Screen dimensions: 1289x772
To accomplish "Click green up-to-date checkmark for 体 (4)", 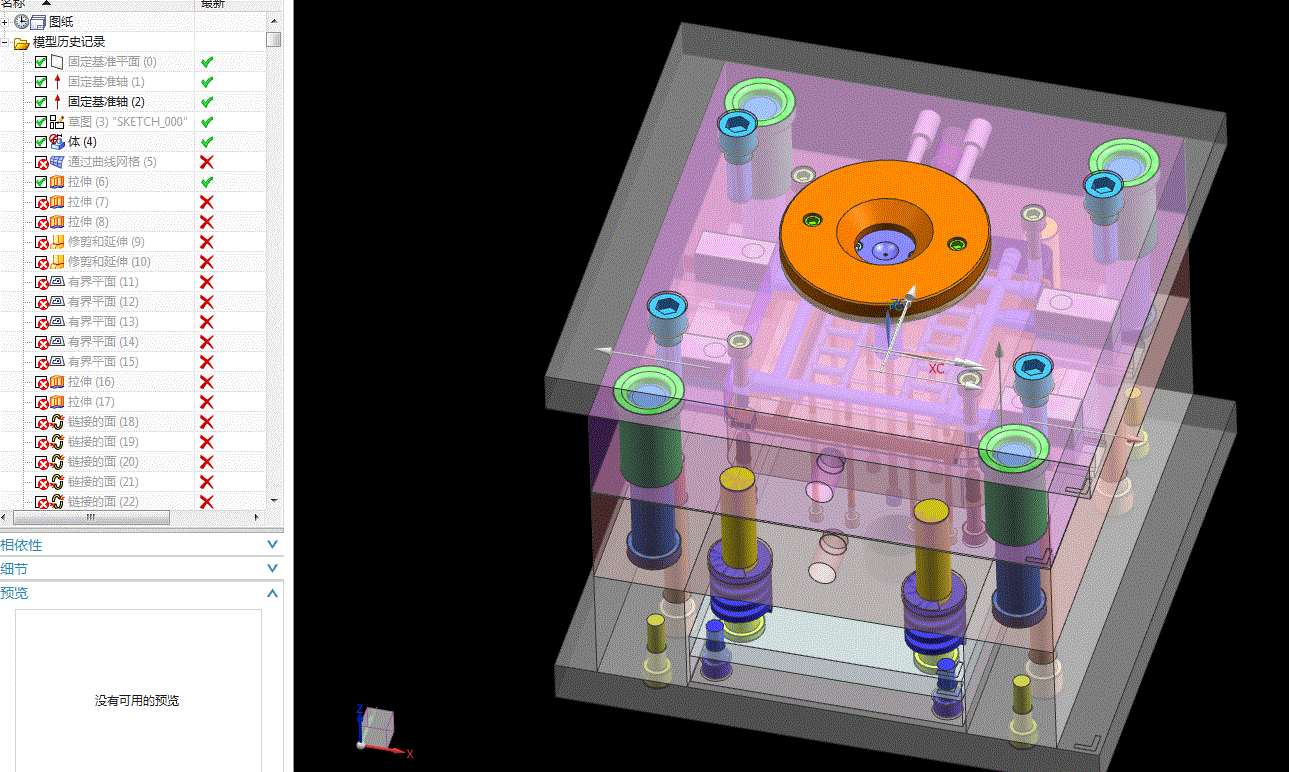I will point(207,142).
